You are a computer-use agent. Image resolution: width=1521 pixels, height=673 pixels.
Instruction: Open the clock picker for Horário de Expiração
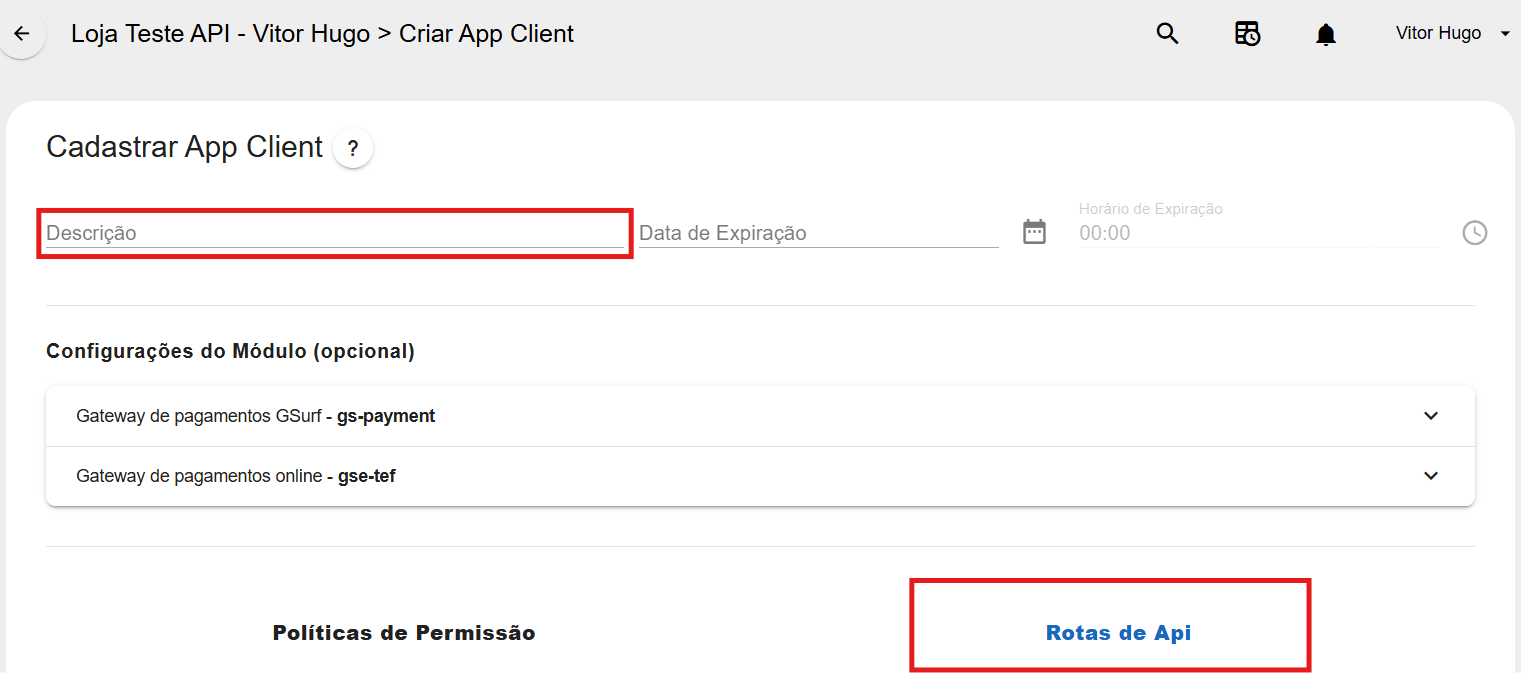pyautogui.click(x=1474, y=233)
